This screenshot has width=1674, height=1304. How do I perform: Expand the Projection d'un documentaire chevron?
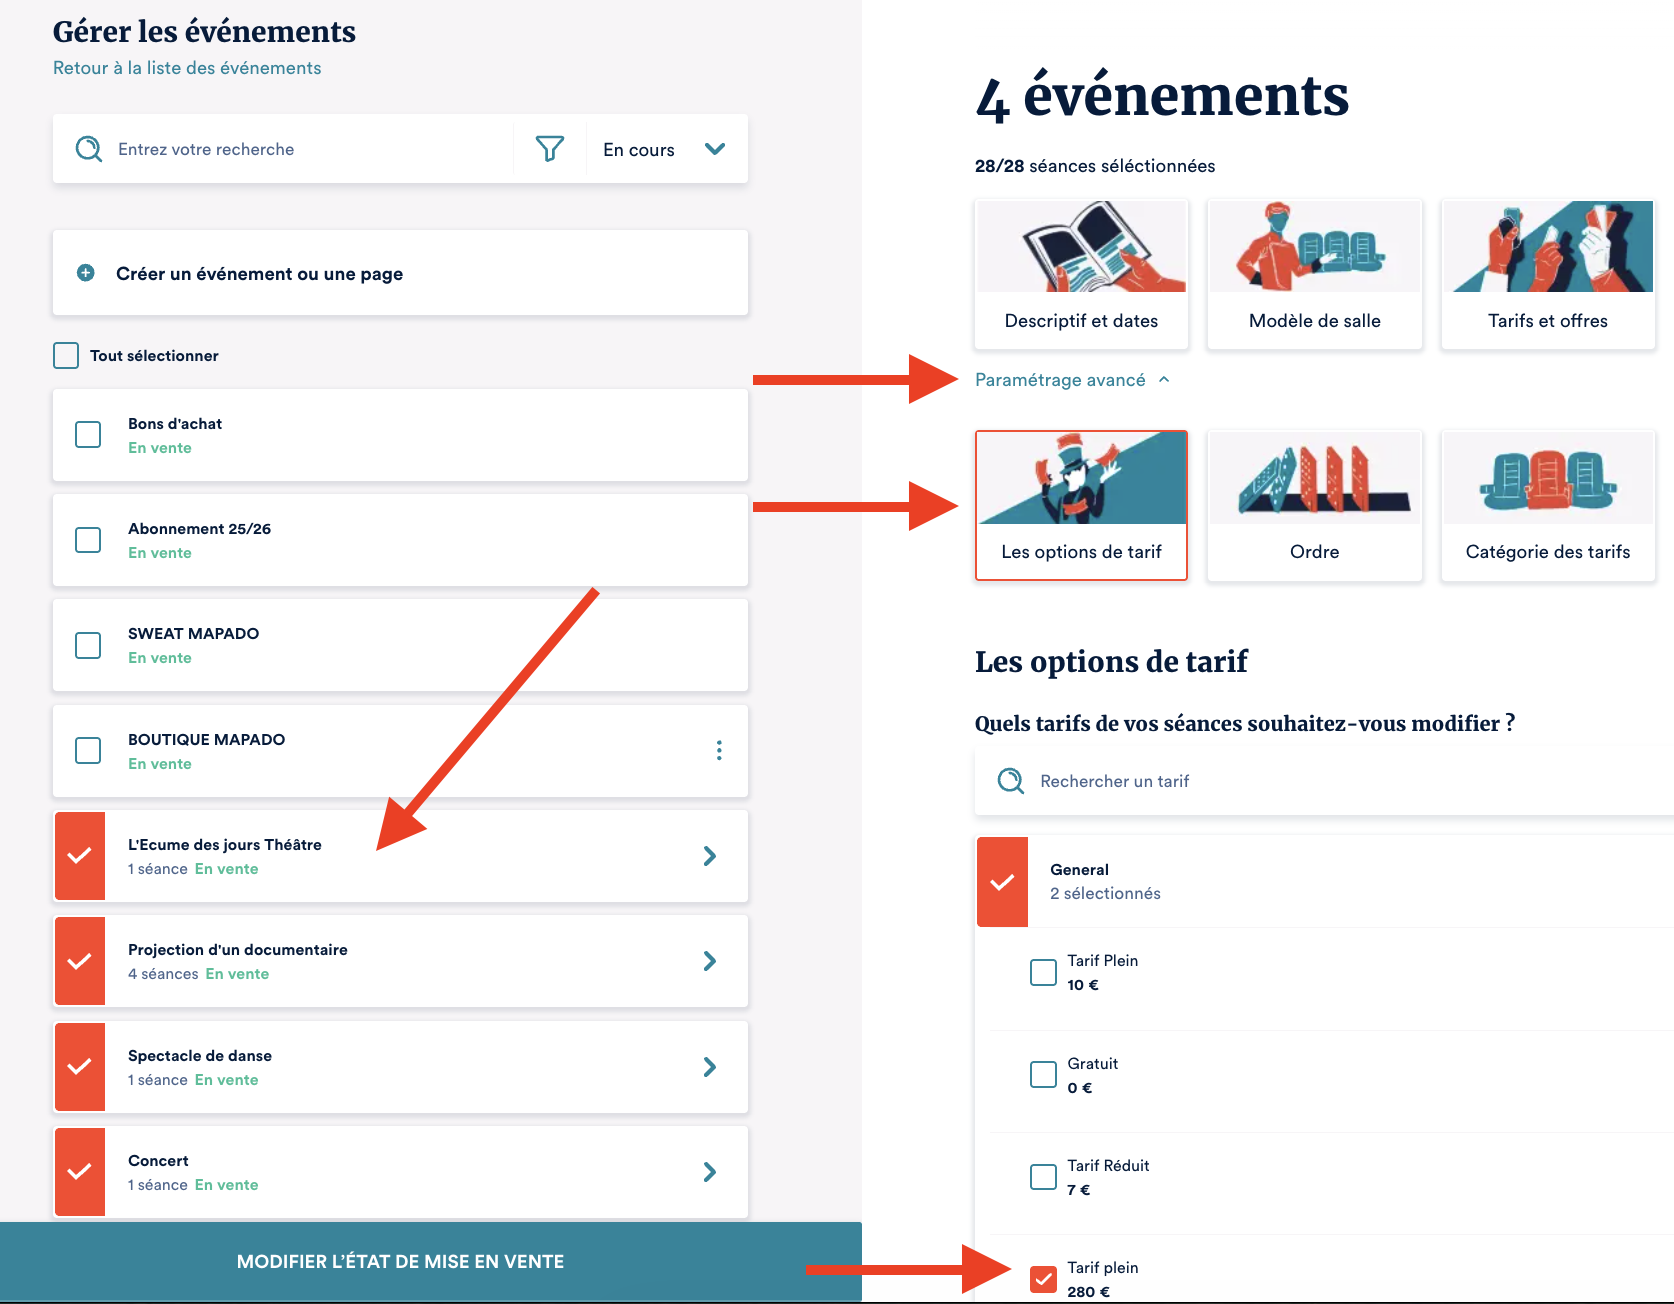click(709, 961)
